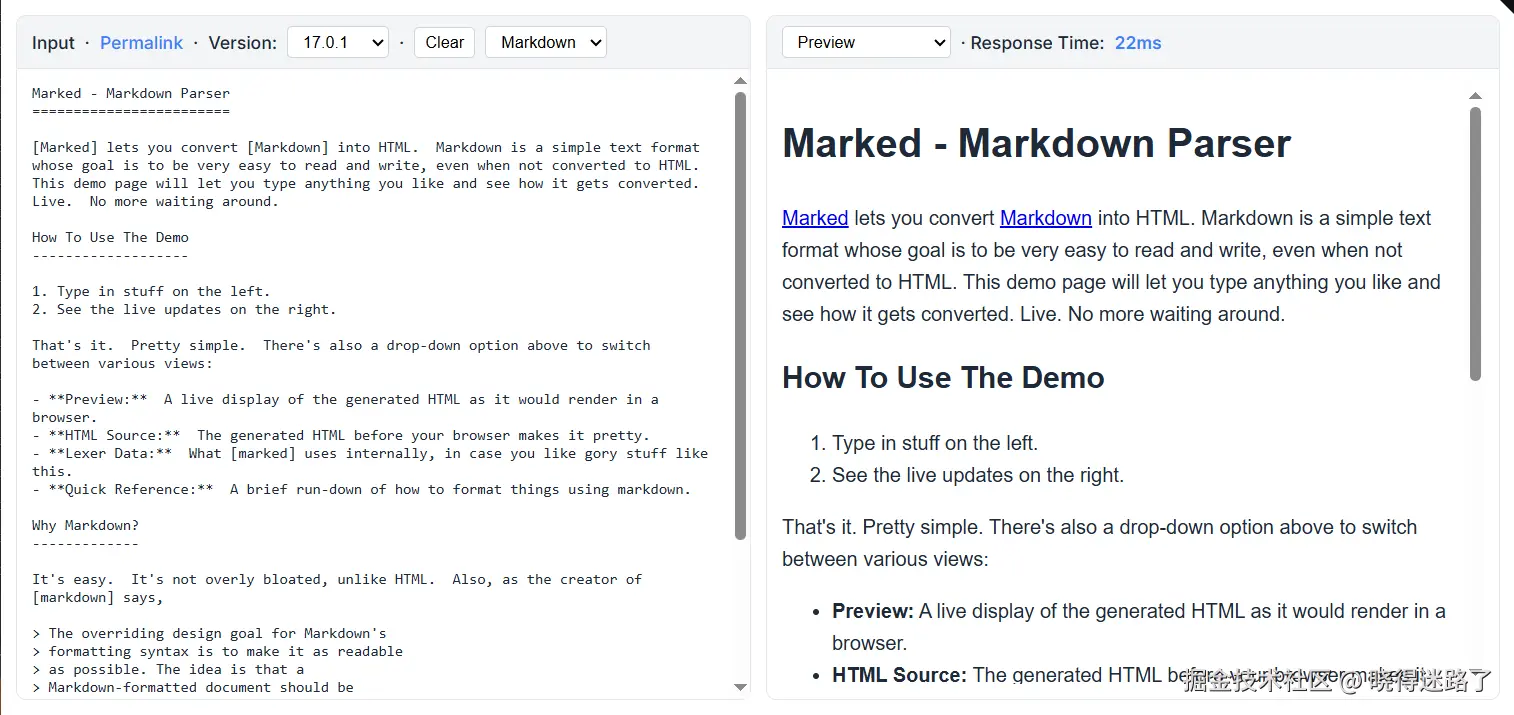The width and height of the screenshot is (1514, 715).
Task: Click the 'Marked - Markdown Parser' preview heading
Action: coord(1037,143)
